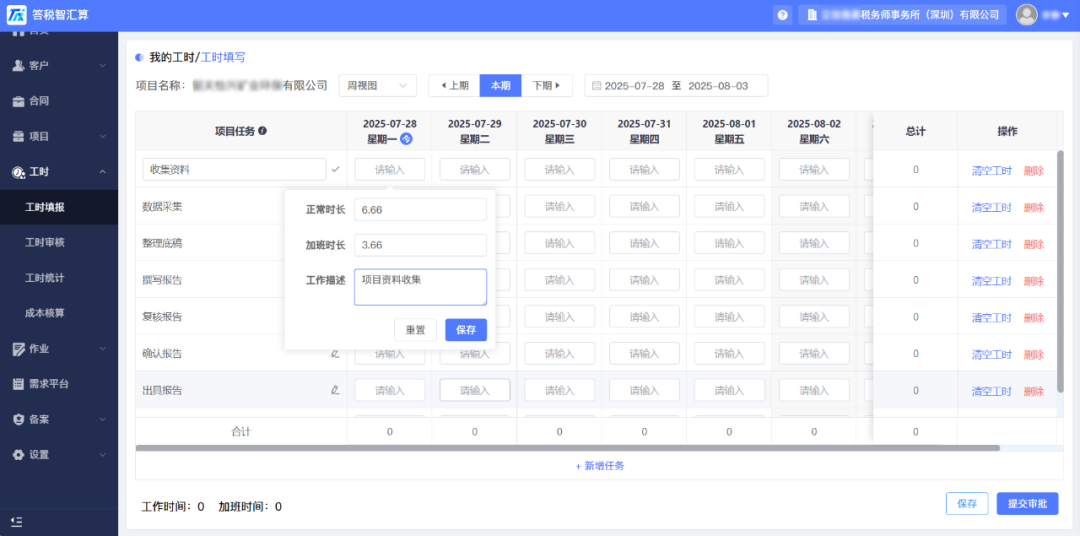Click the 我的工时 breadcrumb
Image resolution: width=1080 pixels, height=536 pixels.
pyautogui.click(x=172, y=57)
